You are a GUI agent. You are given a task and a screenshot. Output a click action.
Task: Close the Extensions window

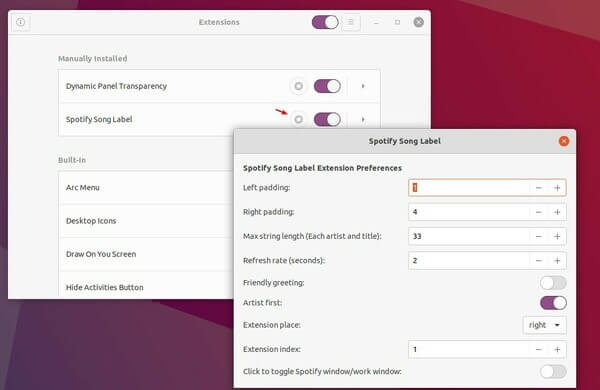pos(419,22)
